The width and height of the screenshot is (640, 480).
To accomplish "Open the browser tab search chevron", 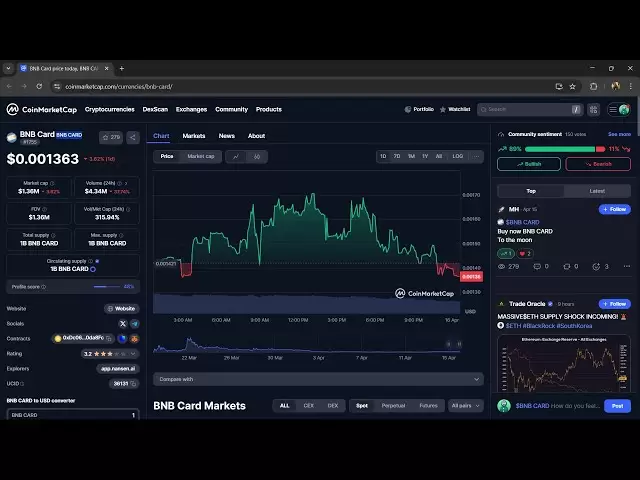I will (8, 69).
